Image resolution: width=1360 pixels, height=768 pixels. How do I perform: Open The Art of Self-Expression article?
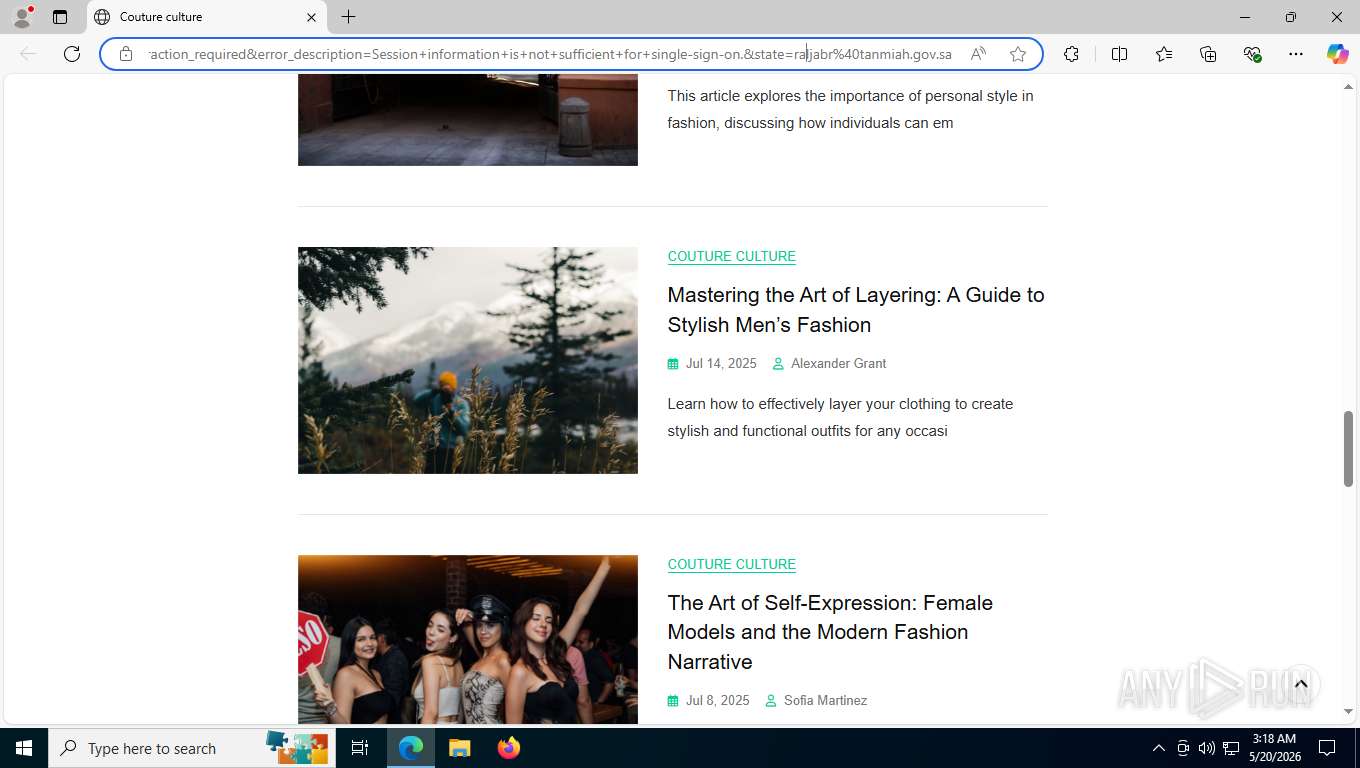pos(830,632)
